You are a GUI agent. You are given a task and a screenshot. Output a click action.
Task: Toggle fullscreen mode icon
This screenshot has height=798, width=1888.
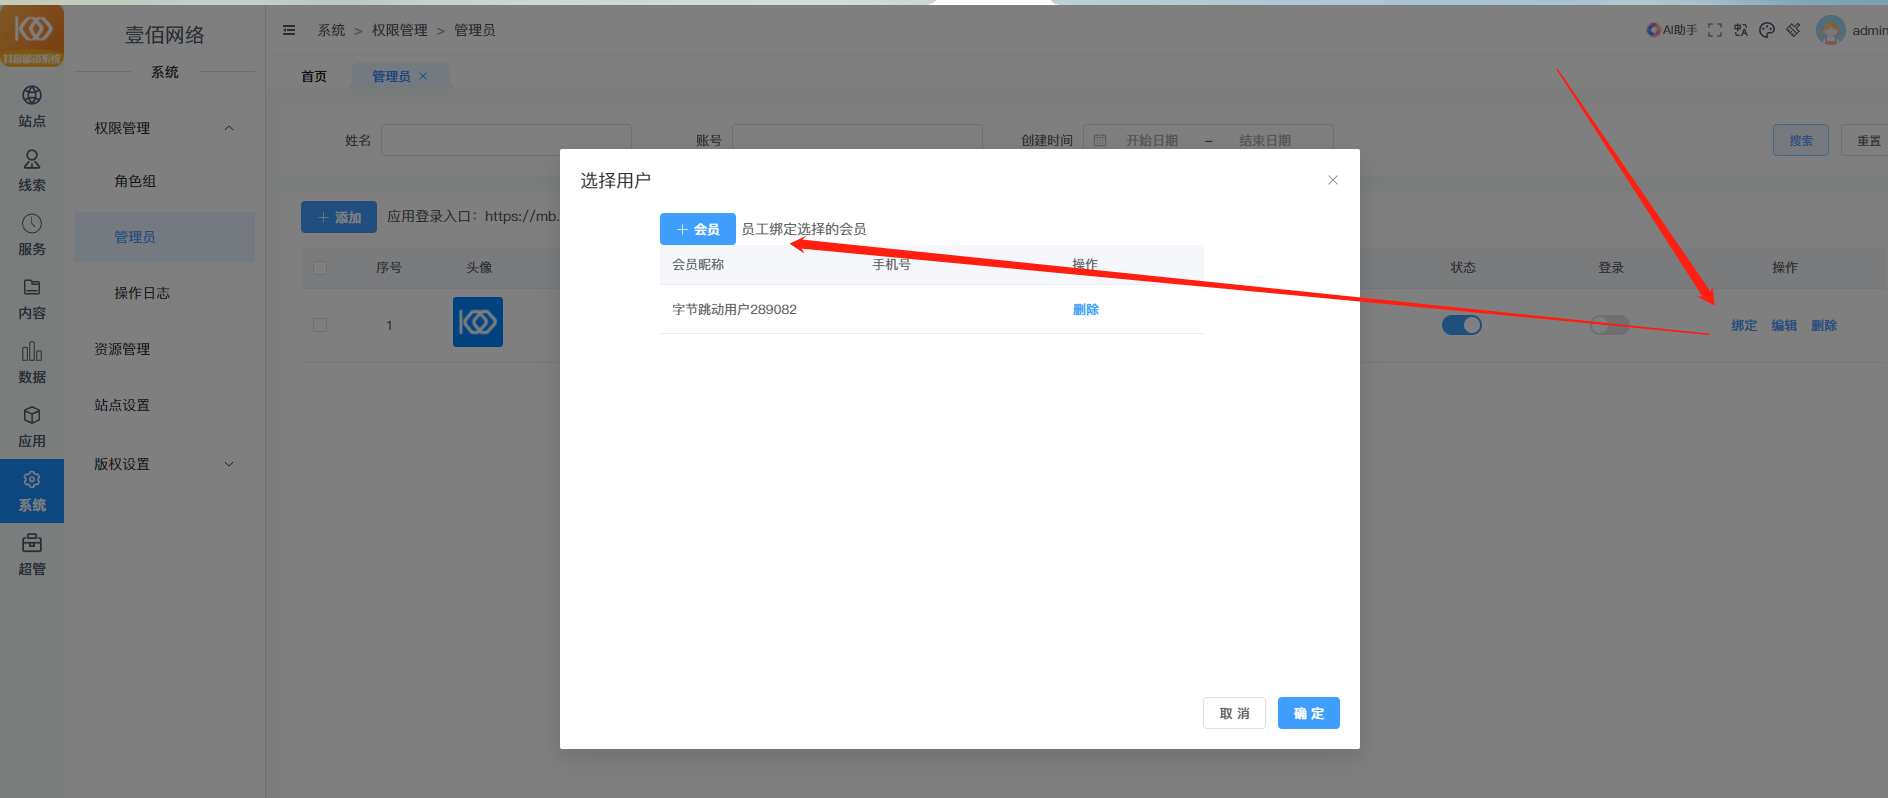(1715, 30)
